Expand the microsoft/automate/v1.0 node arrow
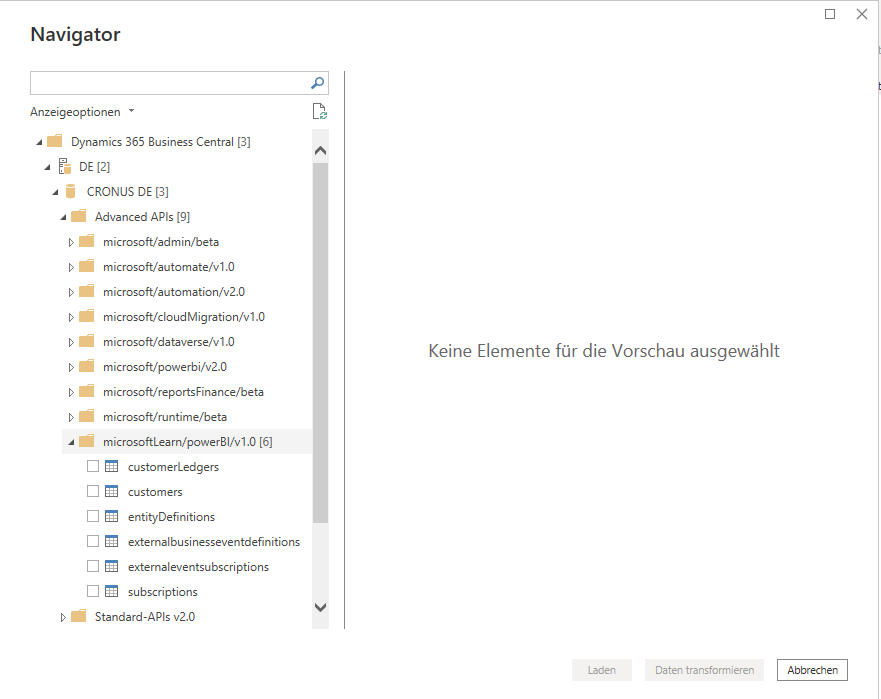This screenshot has width=881, height=699. (71, 267)
